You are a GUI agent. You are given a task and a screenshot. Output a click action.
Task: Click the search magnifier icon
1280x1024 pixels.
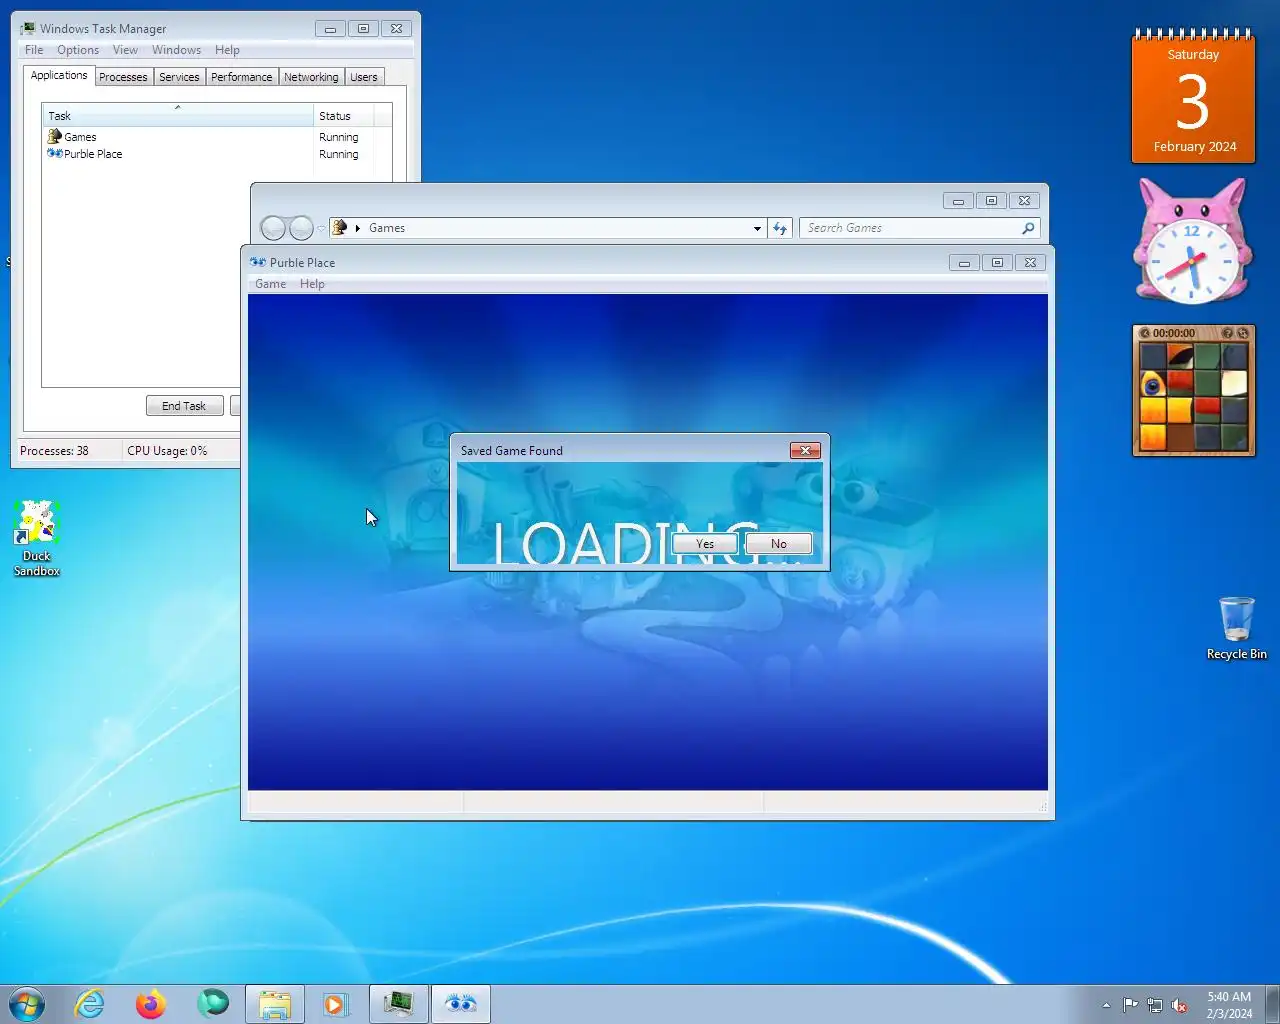tap(1028, 228)
